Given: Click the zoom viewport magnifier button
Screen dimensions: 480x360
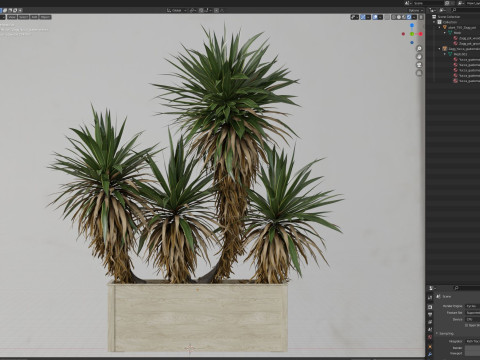Looking at the screenshot, I should tap(419, 49).
